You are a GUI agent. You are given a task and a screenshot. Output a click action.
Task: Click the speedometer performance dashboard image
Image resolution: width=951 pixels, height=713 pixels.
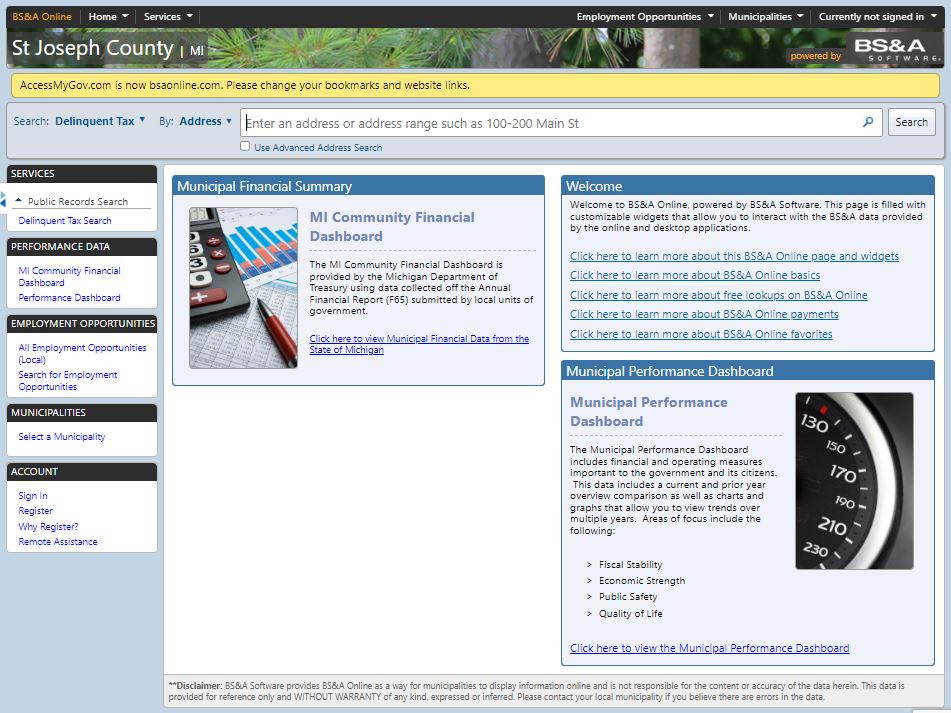point(854,481)
